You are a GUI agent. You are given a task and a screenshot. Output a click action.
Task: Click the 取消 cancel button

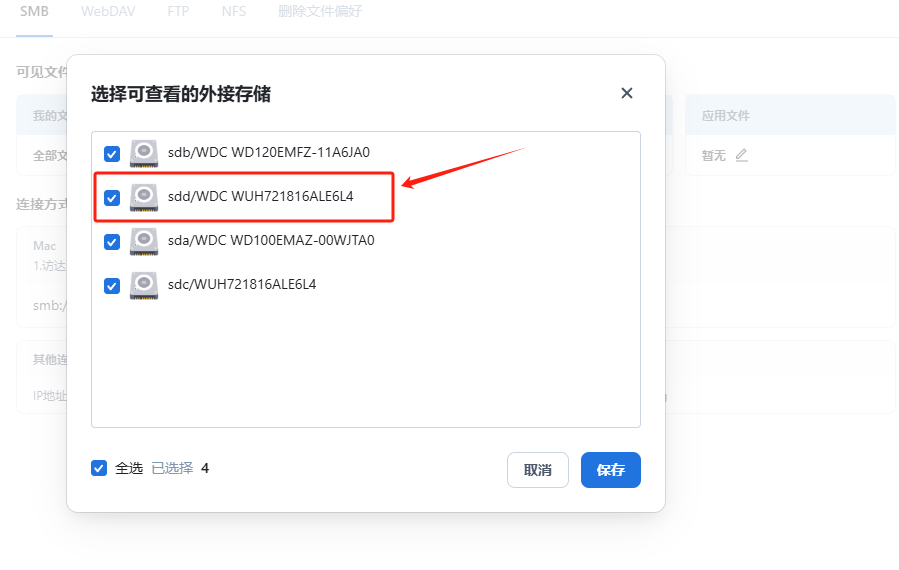point(538,470)
